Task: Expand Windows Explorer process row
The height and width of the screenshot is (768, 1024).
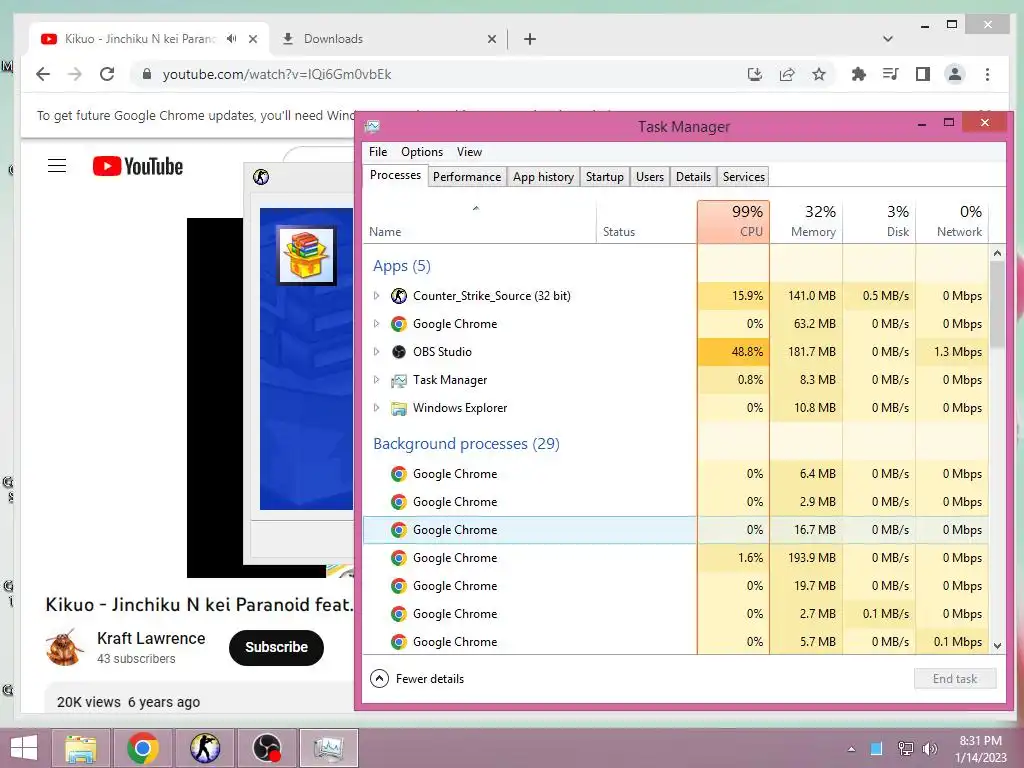Action: click(x=377, y=408)
